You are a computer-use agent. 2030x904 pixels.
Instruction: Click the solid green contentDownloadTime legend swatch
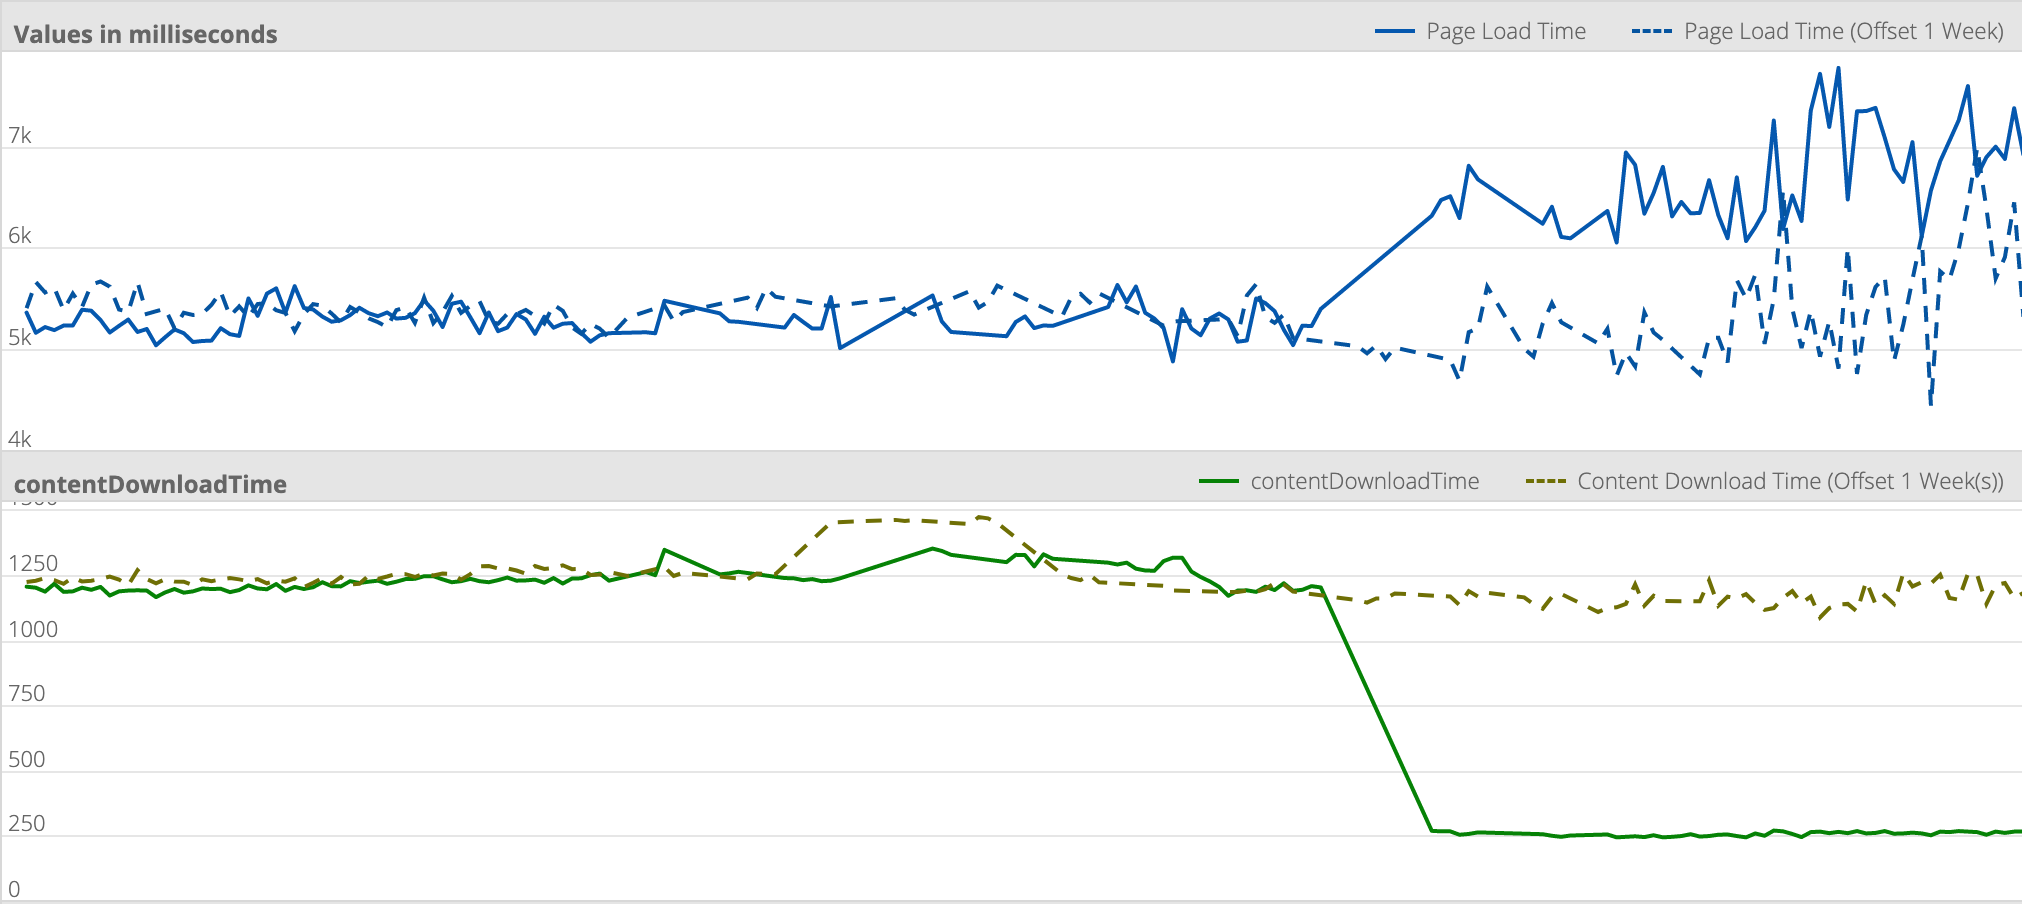[1218, 482]
